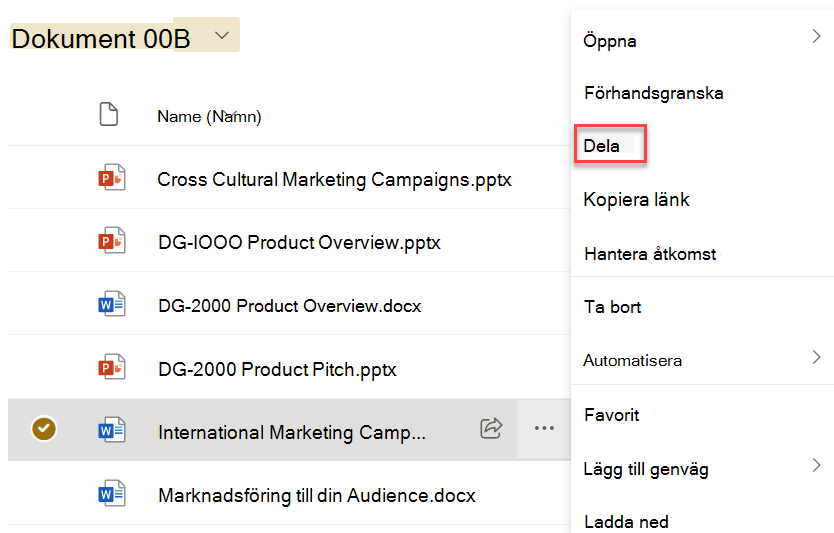Click the Word icon for Marknadsföring till din Audience
The width and height of the screenshot is (834, 533).
coord(112,493)
